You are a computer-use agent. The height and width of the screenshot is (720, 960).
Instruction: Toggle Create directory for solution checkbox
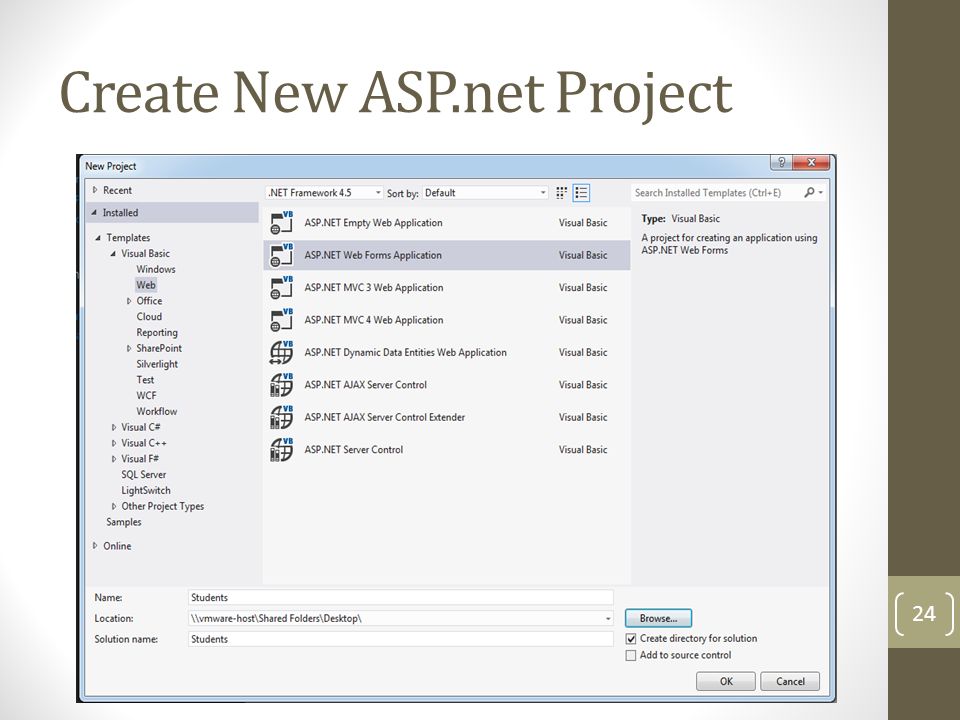[x=631, y=639]
